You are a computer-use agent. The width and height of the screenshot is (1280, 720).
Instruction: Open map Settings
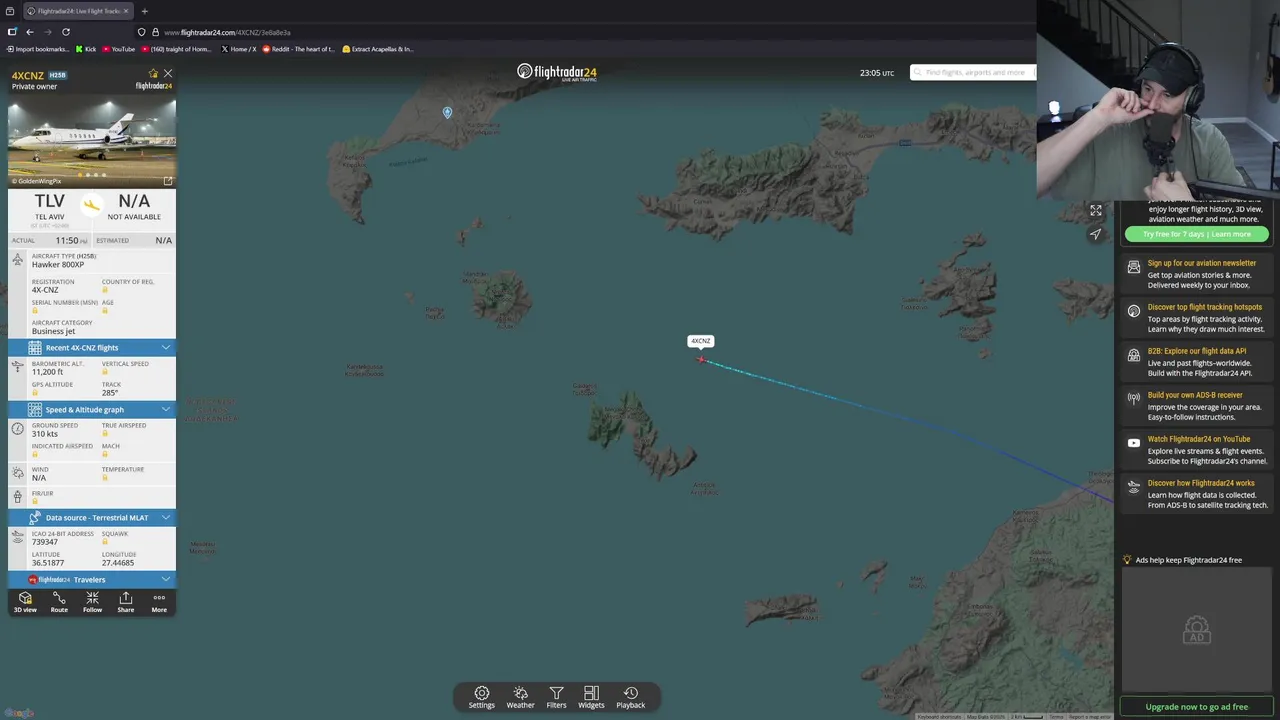pos(482,697)
